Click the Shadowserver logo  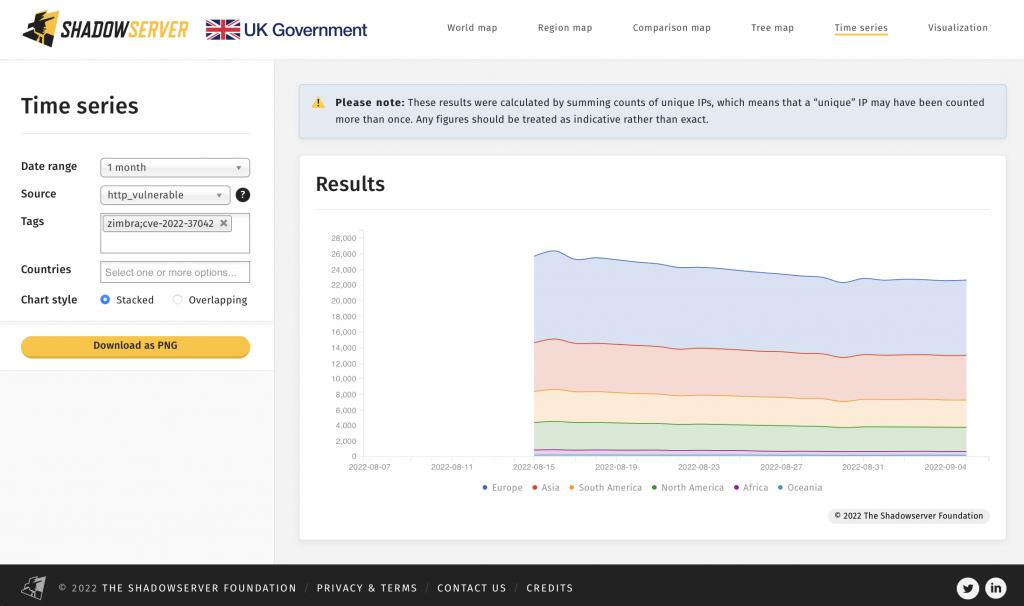105,29
